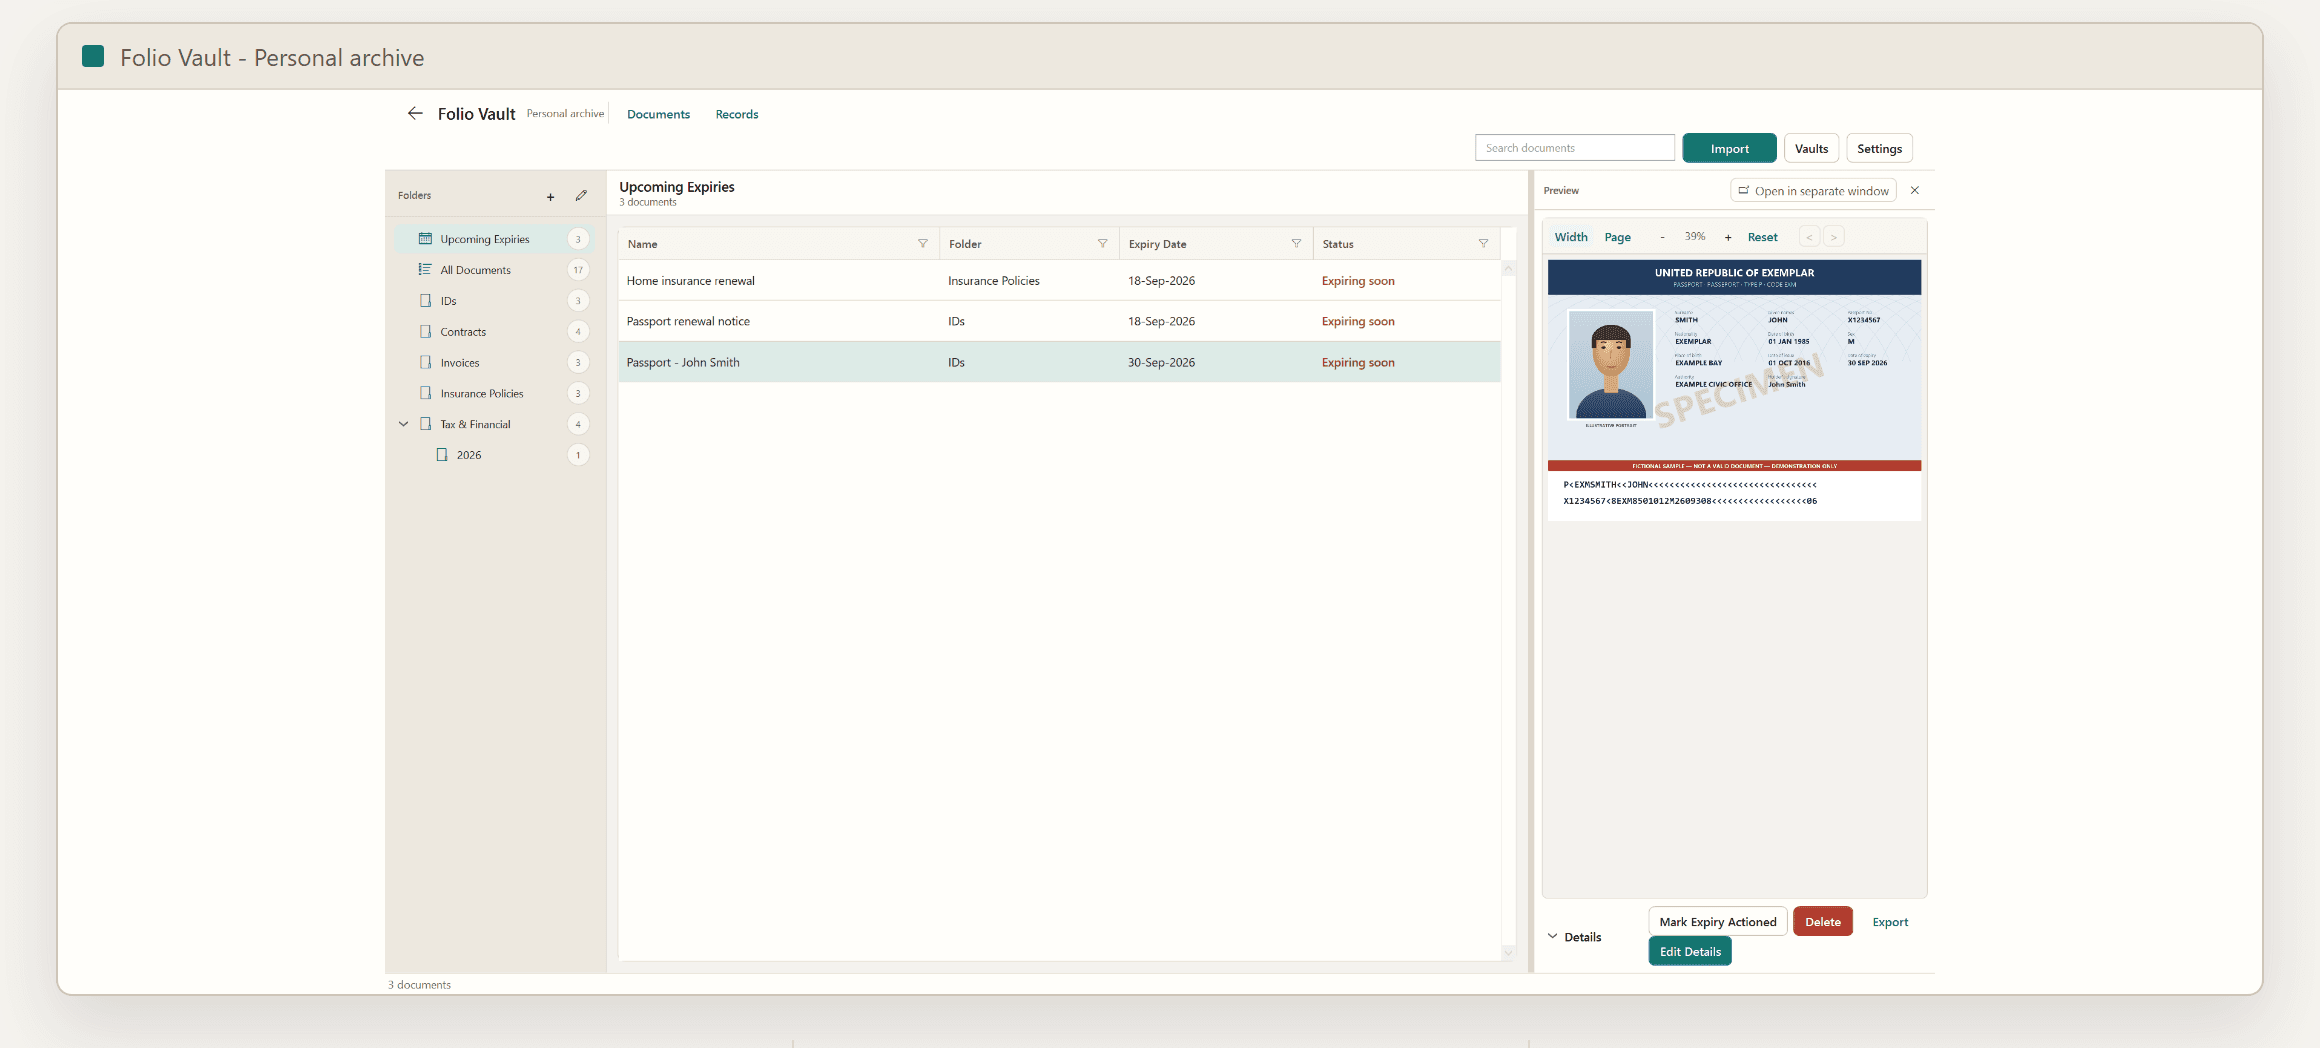
Task: Go to previous preview page
Action: [x=1809, y=237]
